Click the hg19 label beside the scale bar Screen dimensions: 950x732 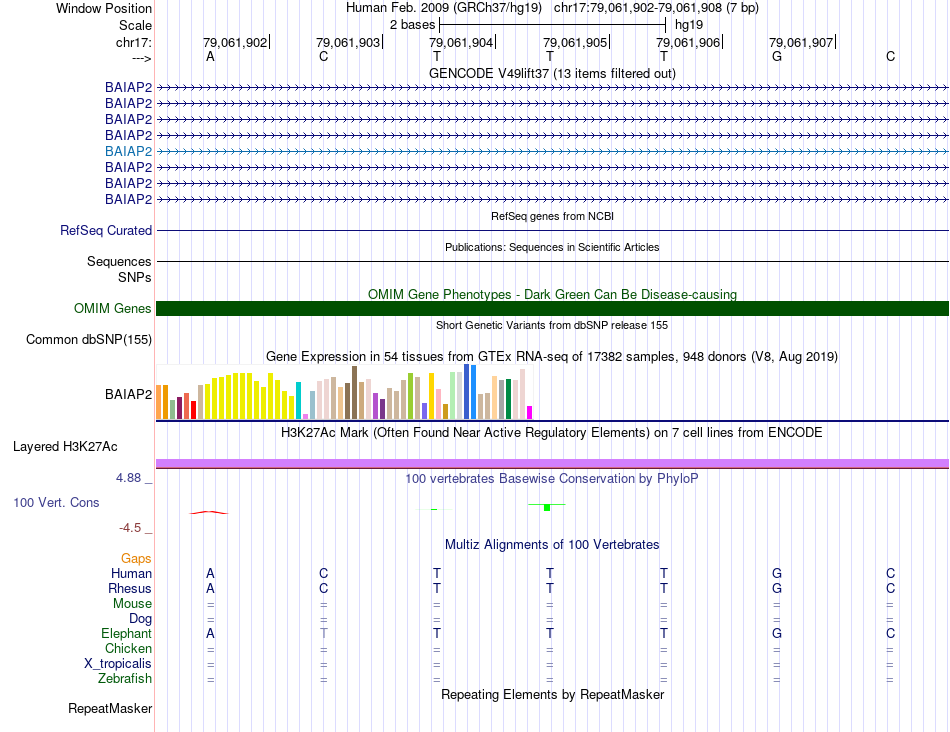[689, 25]
